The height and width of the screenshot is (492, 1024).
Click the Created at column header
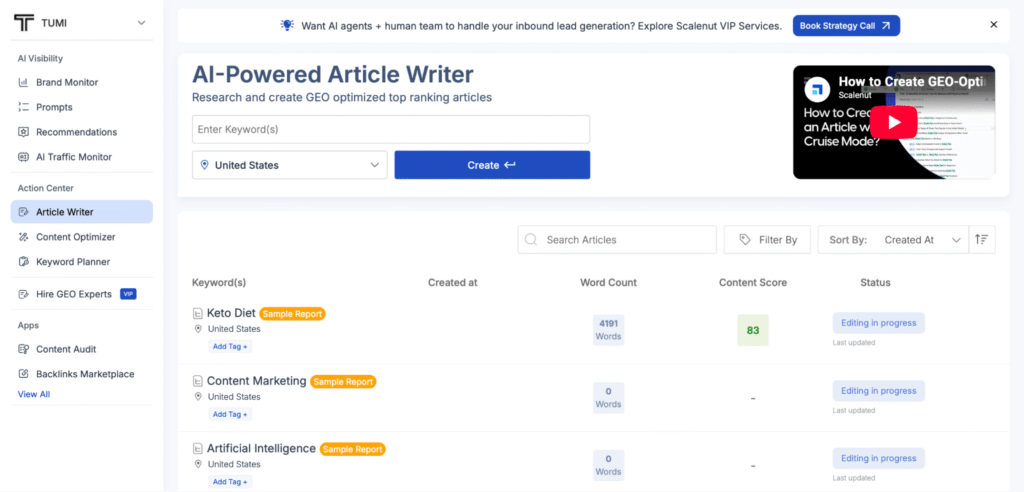click(x=453, y=282)
